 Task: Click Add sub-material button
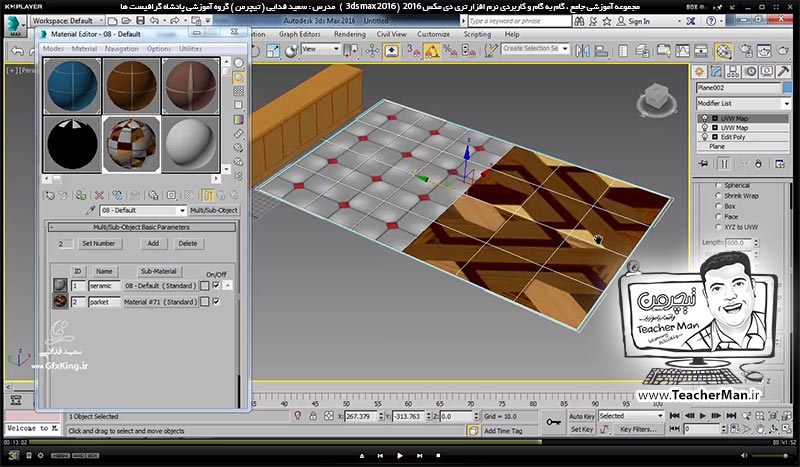click(x=153, y=243)
